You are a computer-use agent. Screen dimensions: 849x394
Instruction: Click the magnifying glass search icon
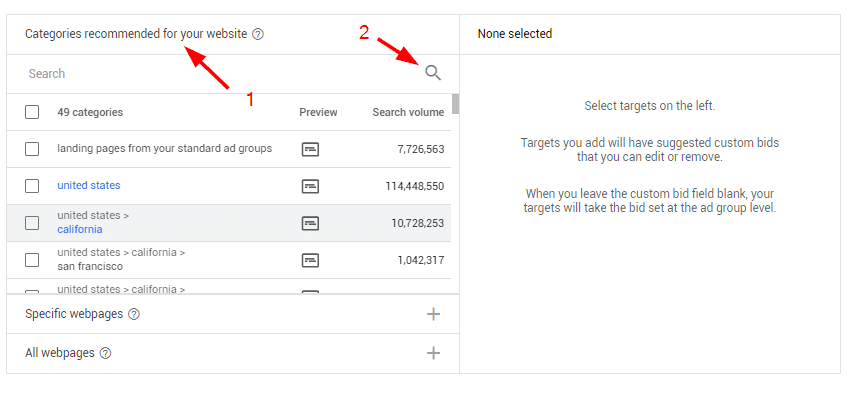pos(433,73)
